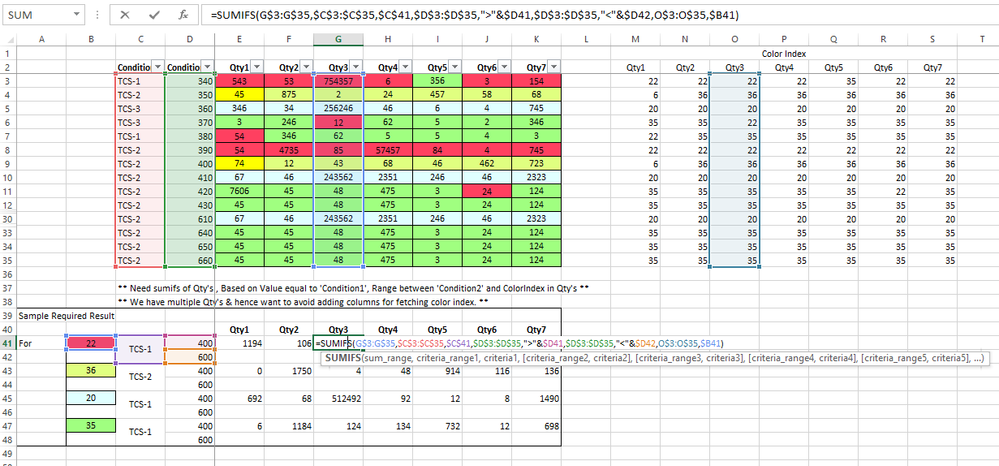The height and width of the screenshot is (466, 999).
Task: Click cell with value 462 in Qty6
Action: point(487,162)
